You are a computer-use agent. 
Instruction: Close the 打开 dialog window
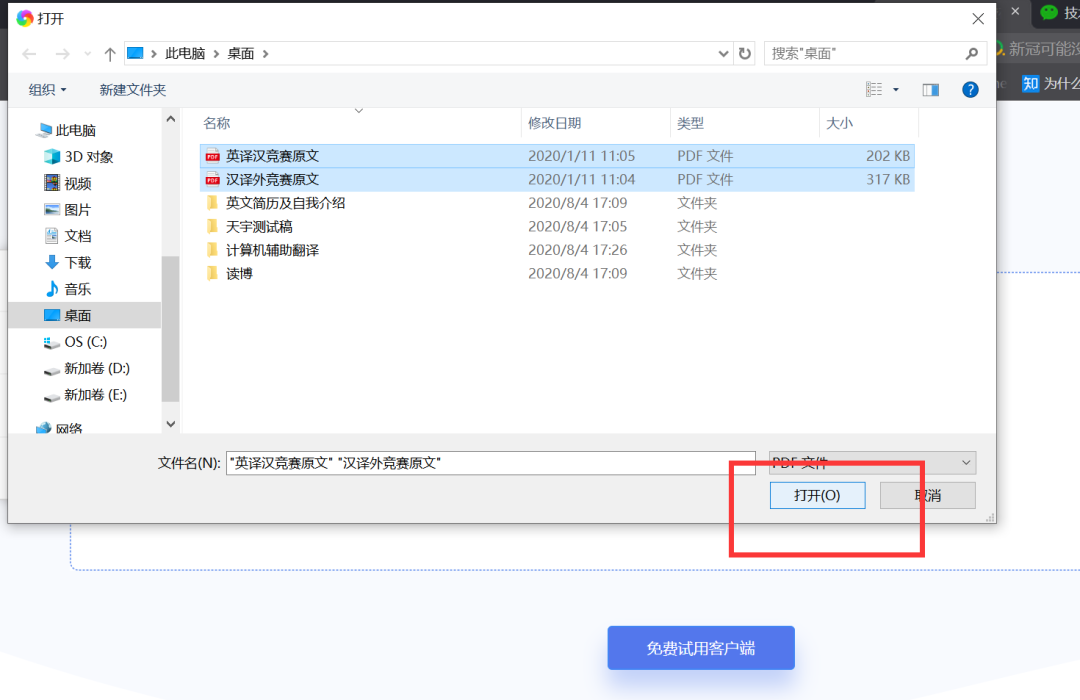977,19
